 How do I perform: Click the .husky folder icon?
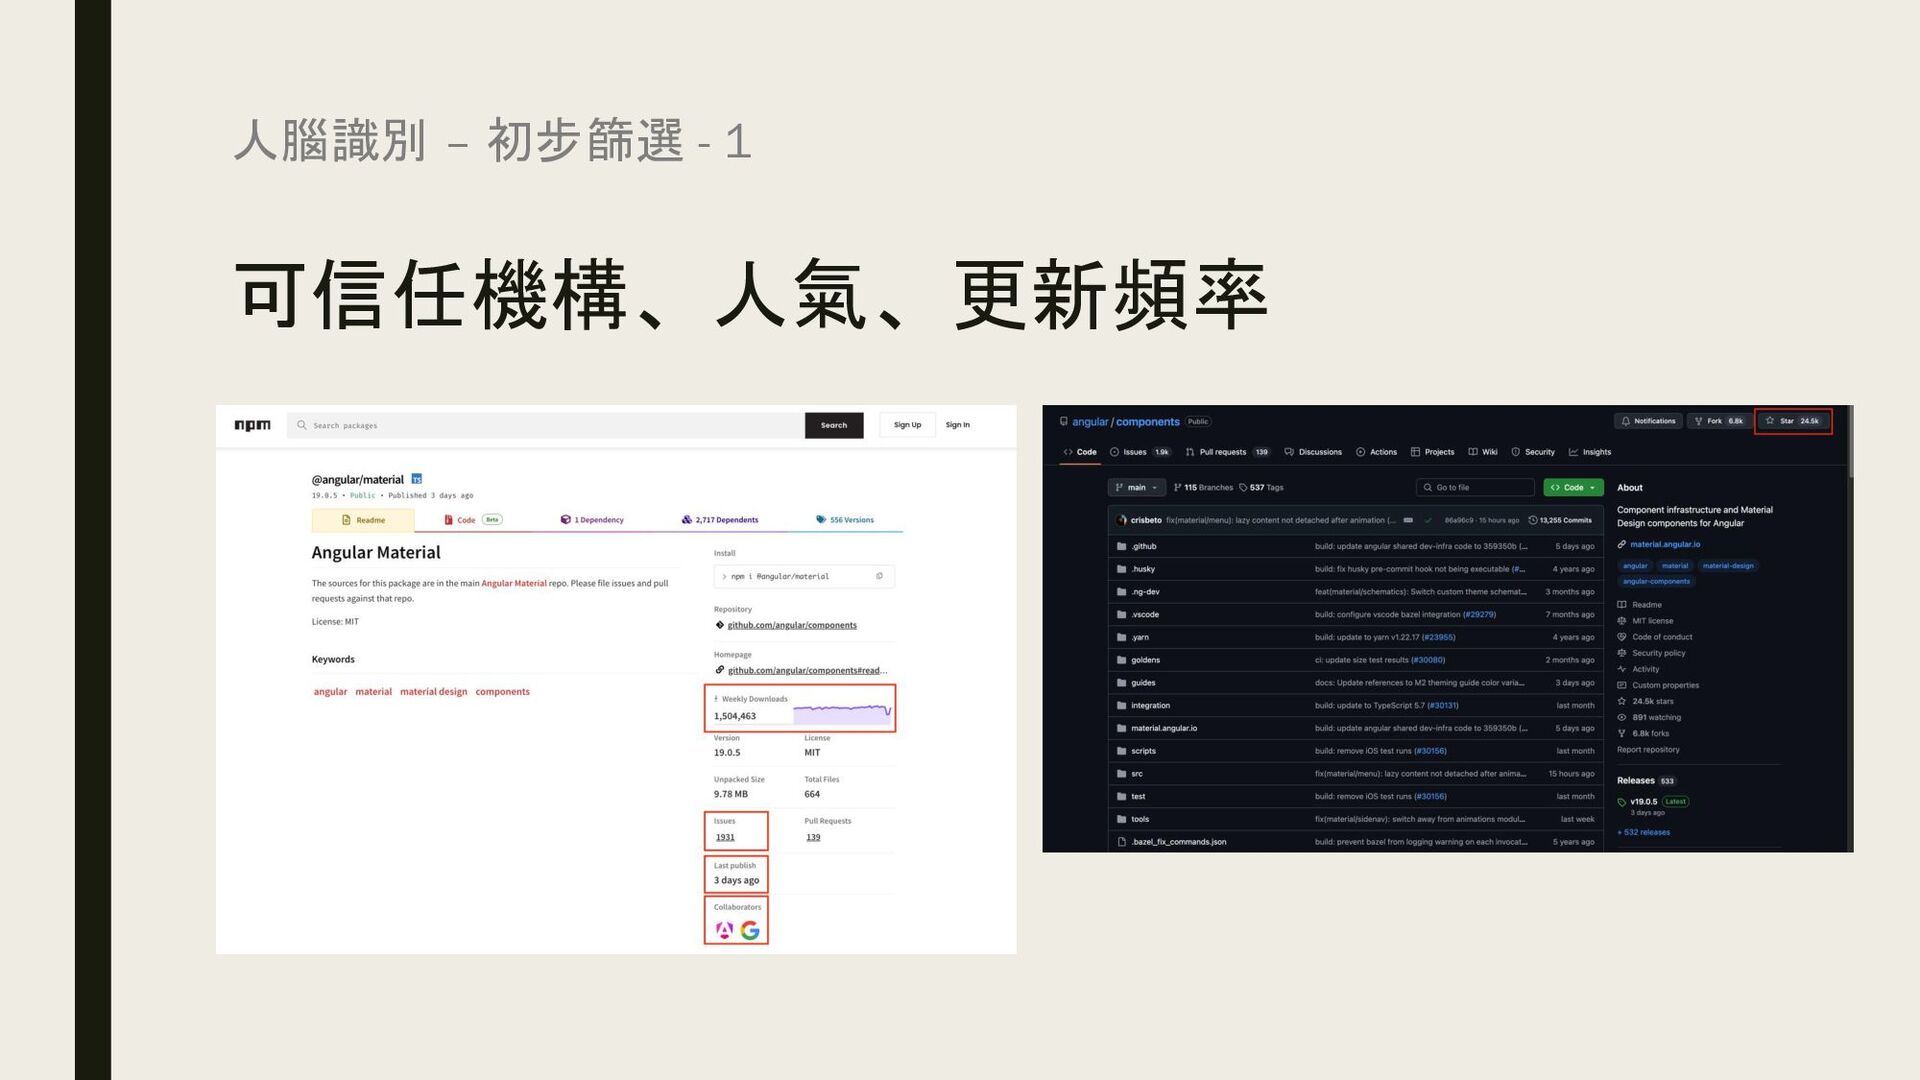(1122, 569)
